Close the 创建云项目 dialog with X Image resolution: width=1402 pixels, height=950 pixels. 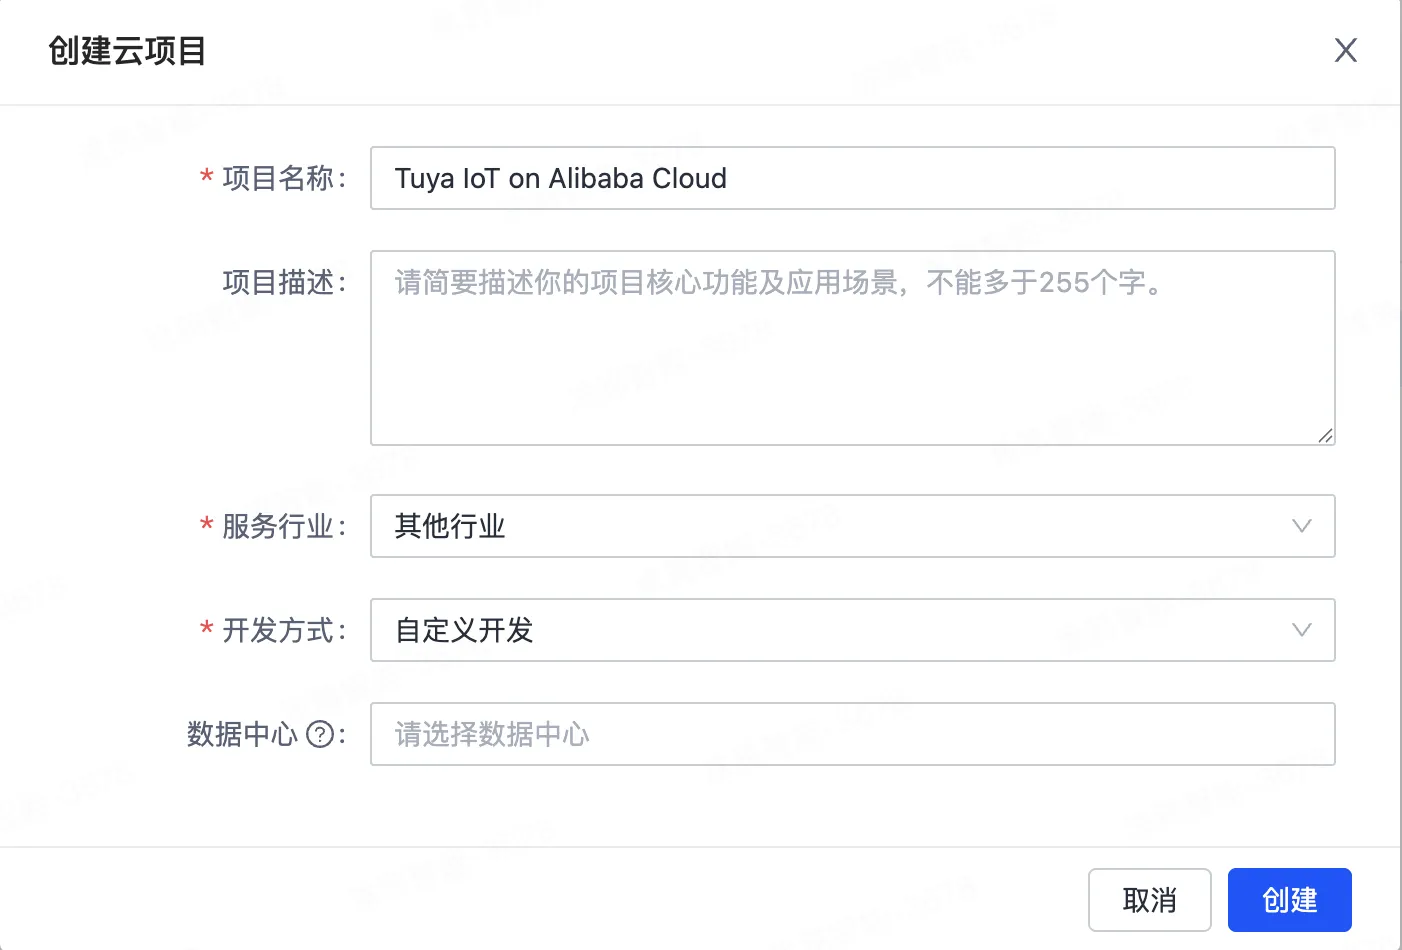(1345, 50)
